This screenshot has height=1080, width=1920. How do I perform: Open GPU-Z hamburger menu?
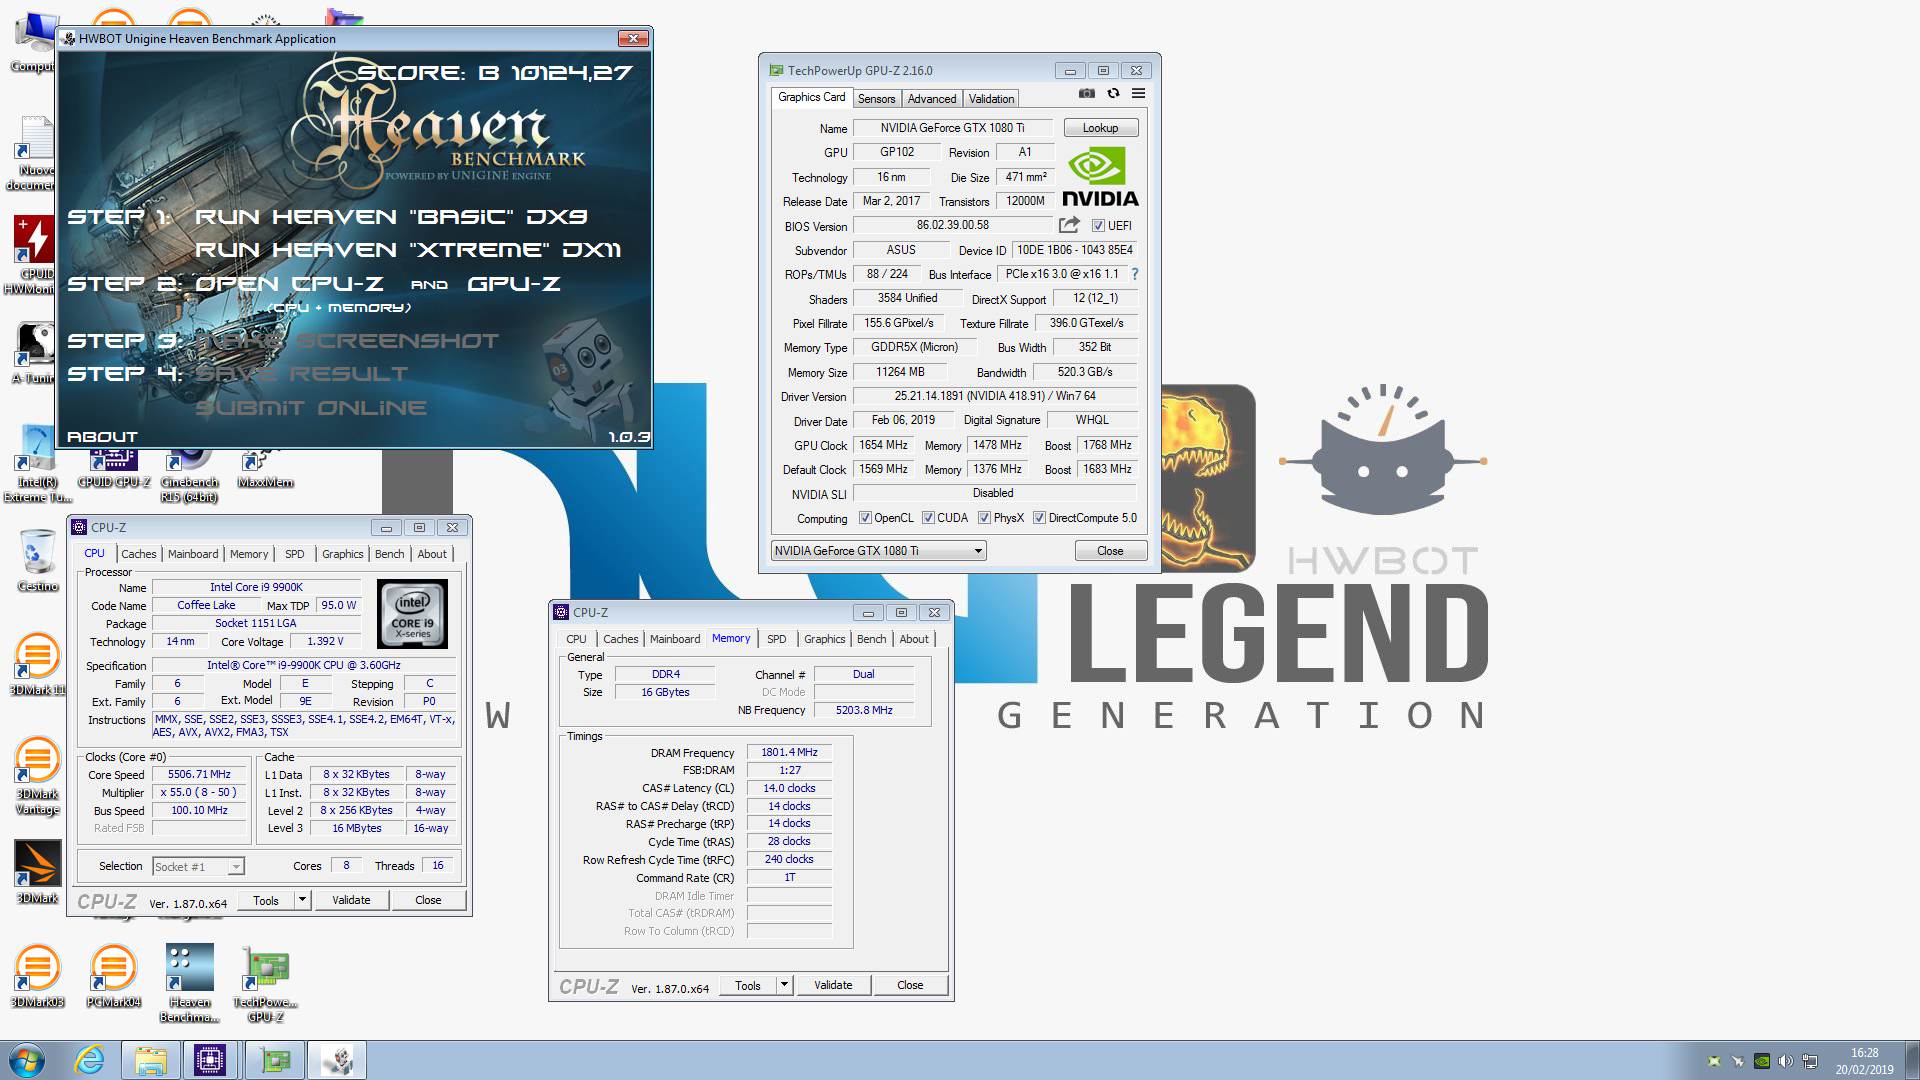[x=1138, y=94]
